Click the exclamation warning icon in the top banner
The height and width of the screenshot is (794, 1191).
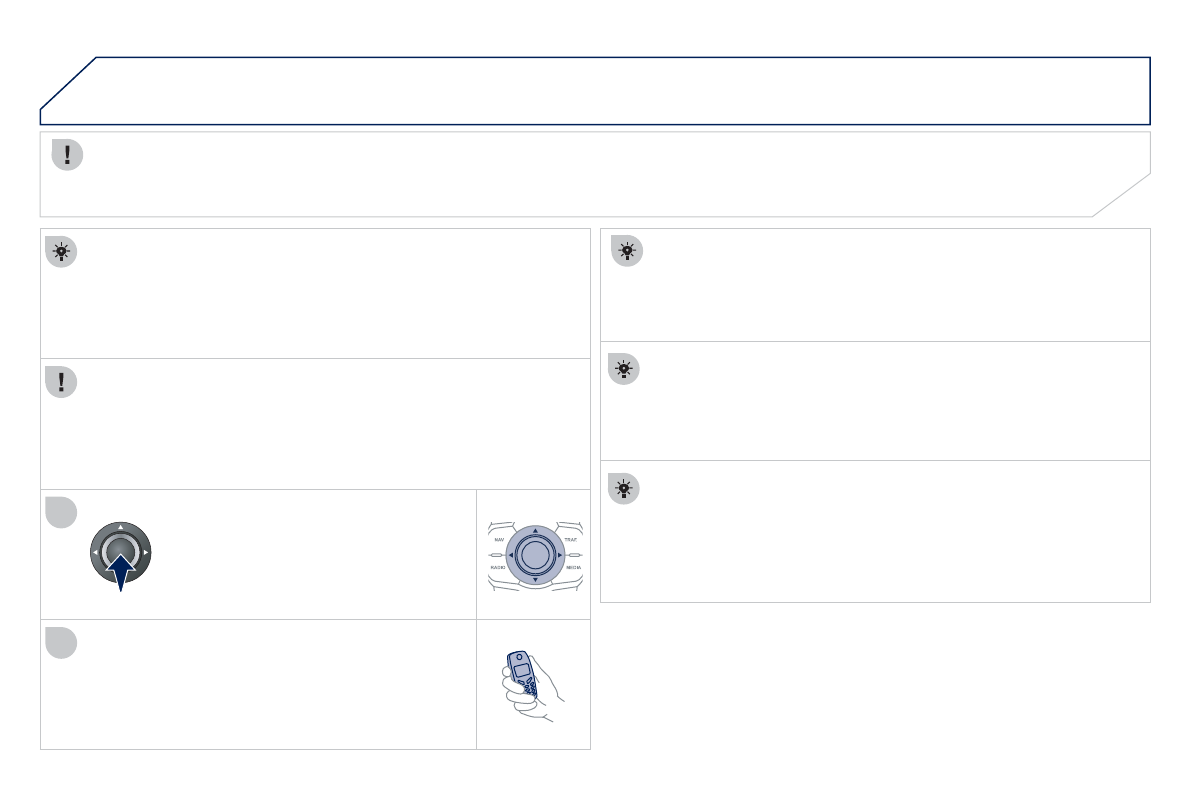click(67, 154)
